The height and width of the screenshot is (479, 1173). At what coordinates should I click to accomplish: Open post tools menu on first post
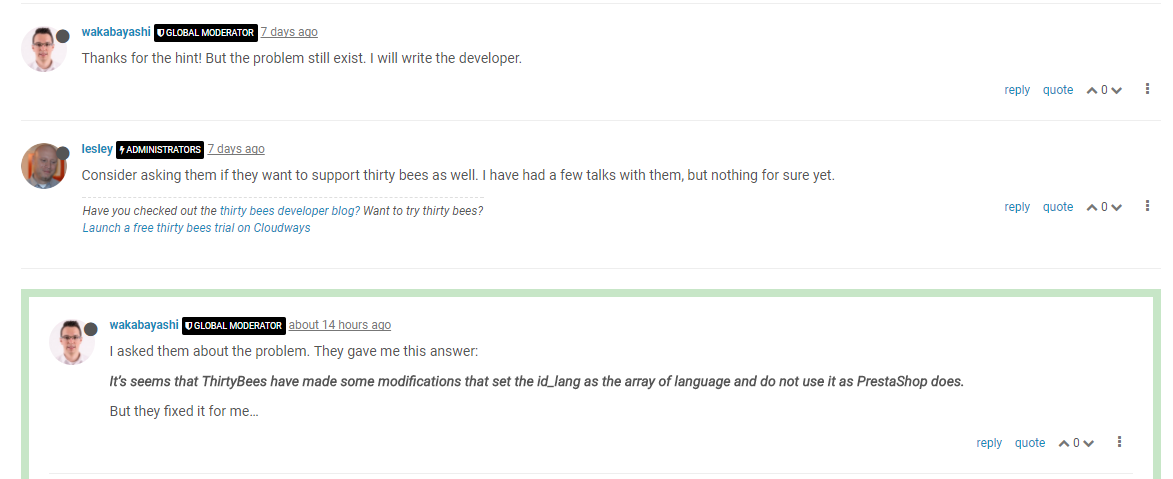click(1147, 90)
